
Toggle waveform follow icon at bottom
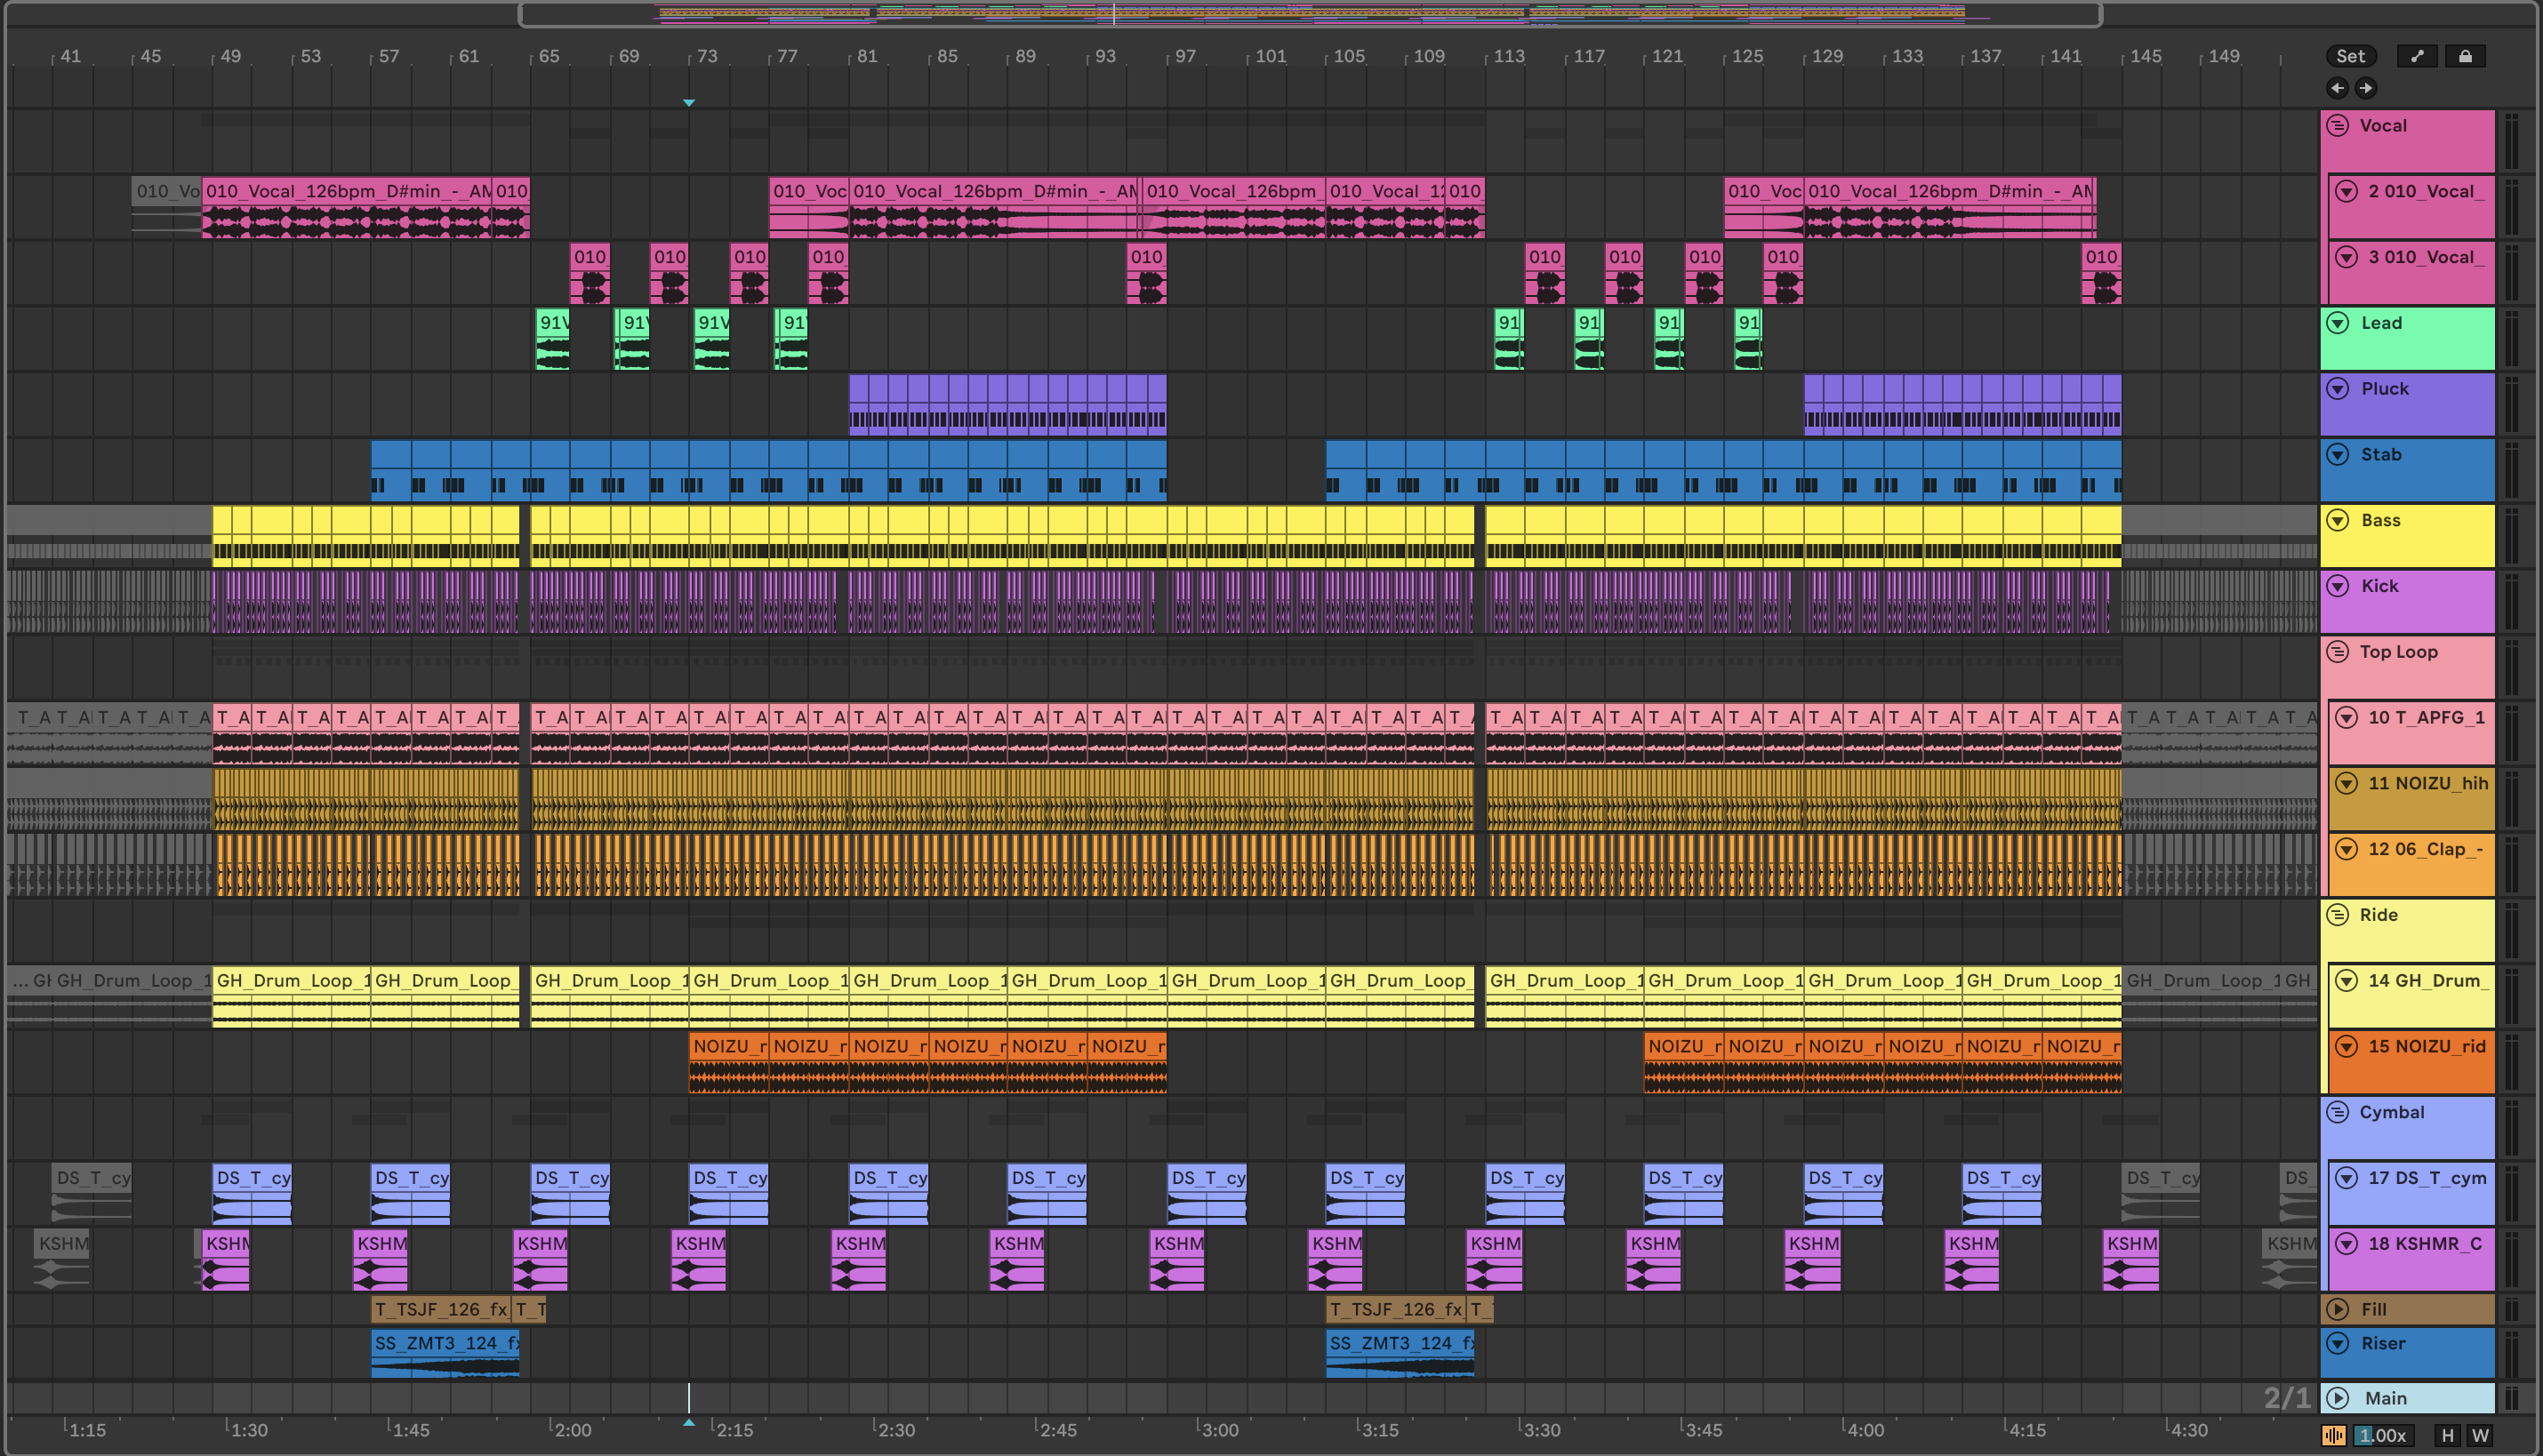2333,1435
